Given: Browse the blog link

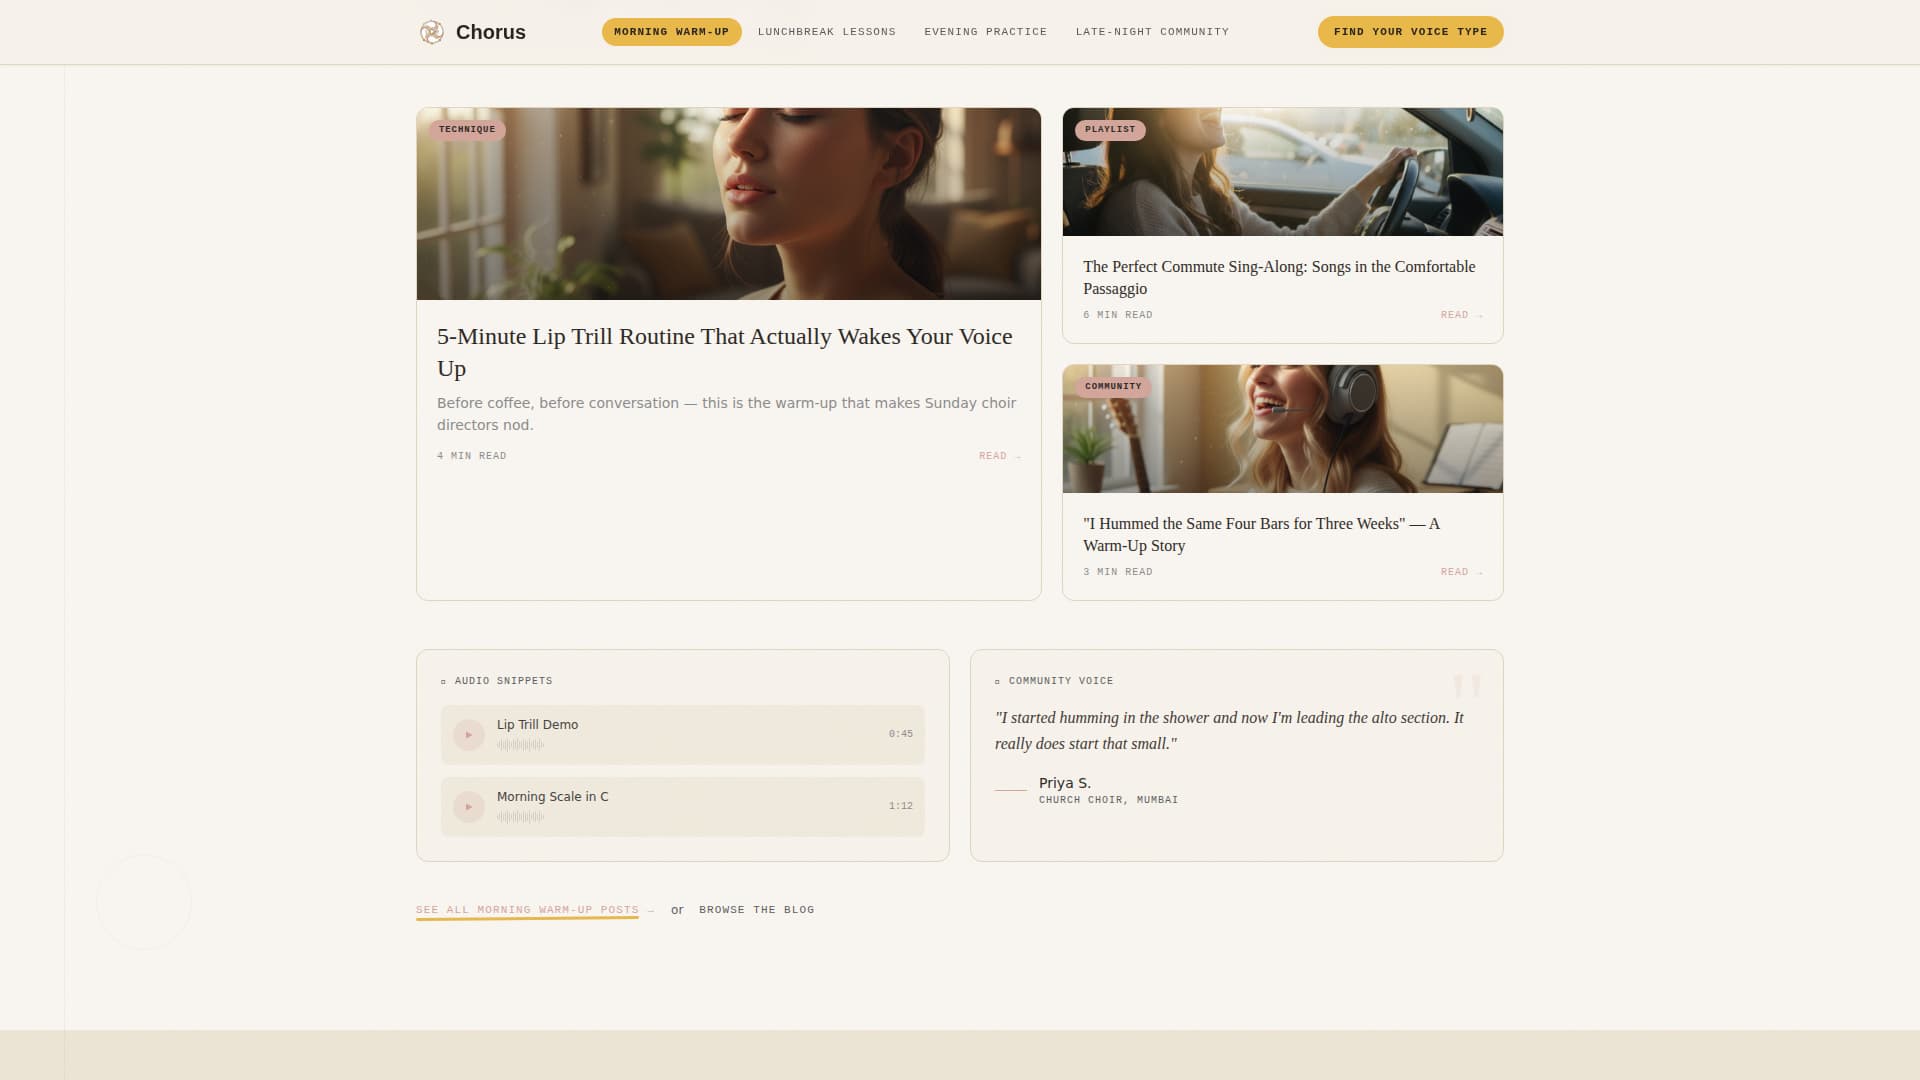Looking at the screenshot, I should point(756,910).
